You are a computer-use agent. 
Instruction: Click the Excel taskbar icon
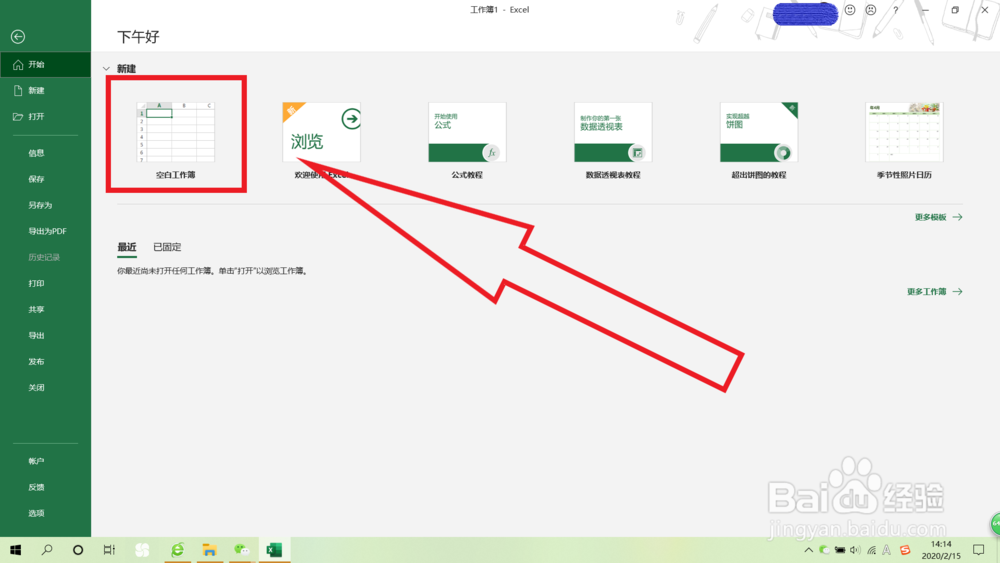pos(274,550)
